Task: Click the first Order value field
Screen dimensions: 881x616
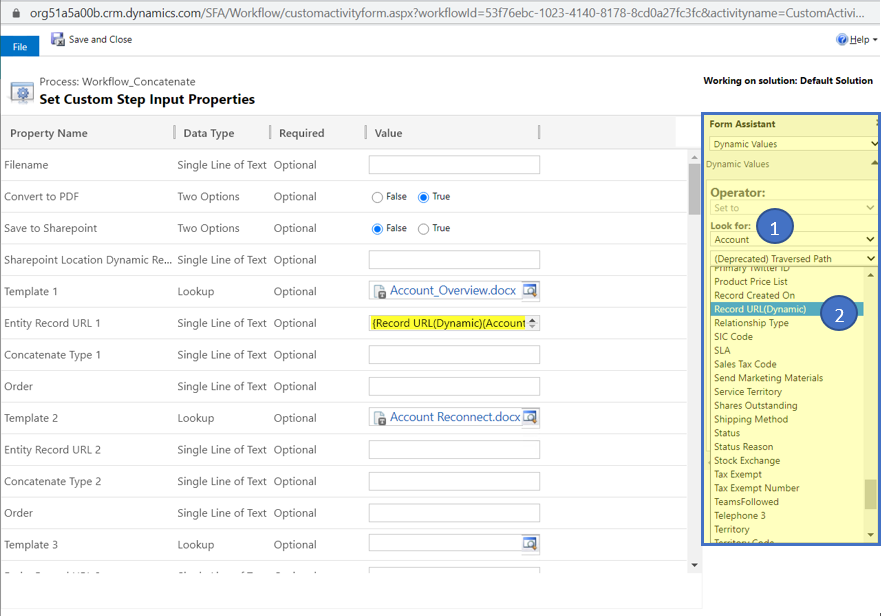Action: 454,386
